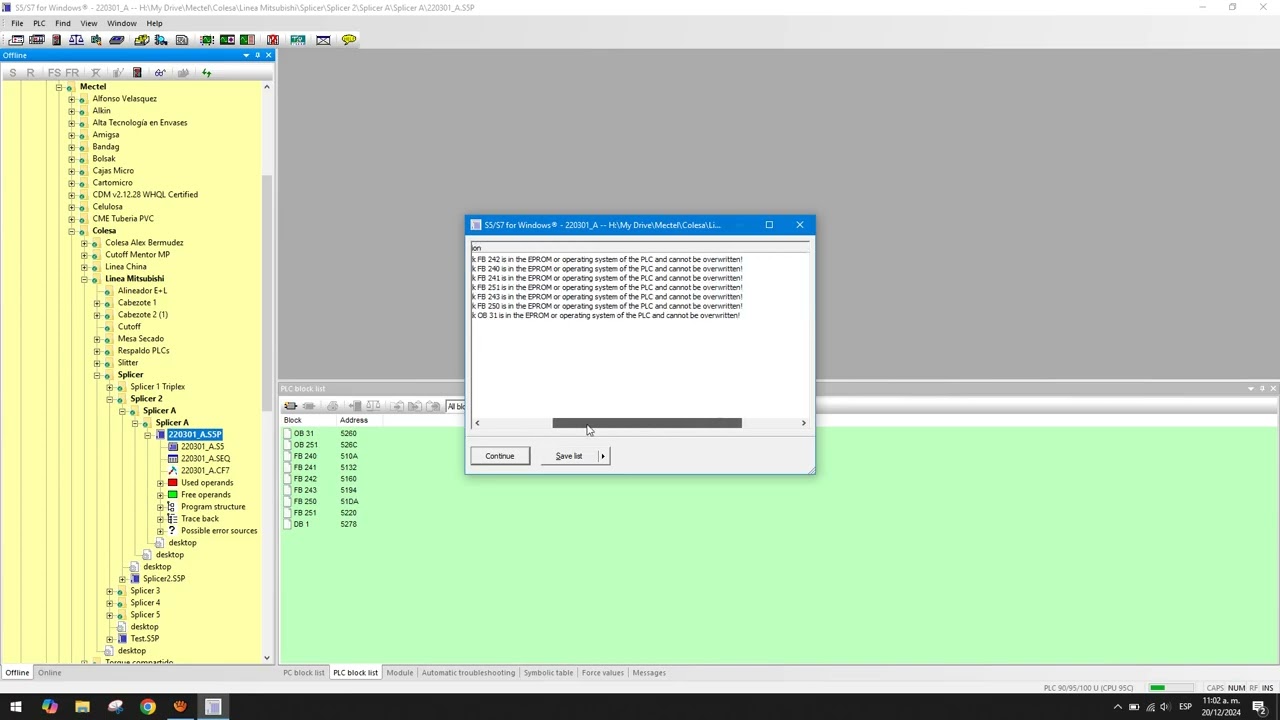Open the Save list dropdown arrow
The image size is (1280, 720).
[602, 456]
